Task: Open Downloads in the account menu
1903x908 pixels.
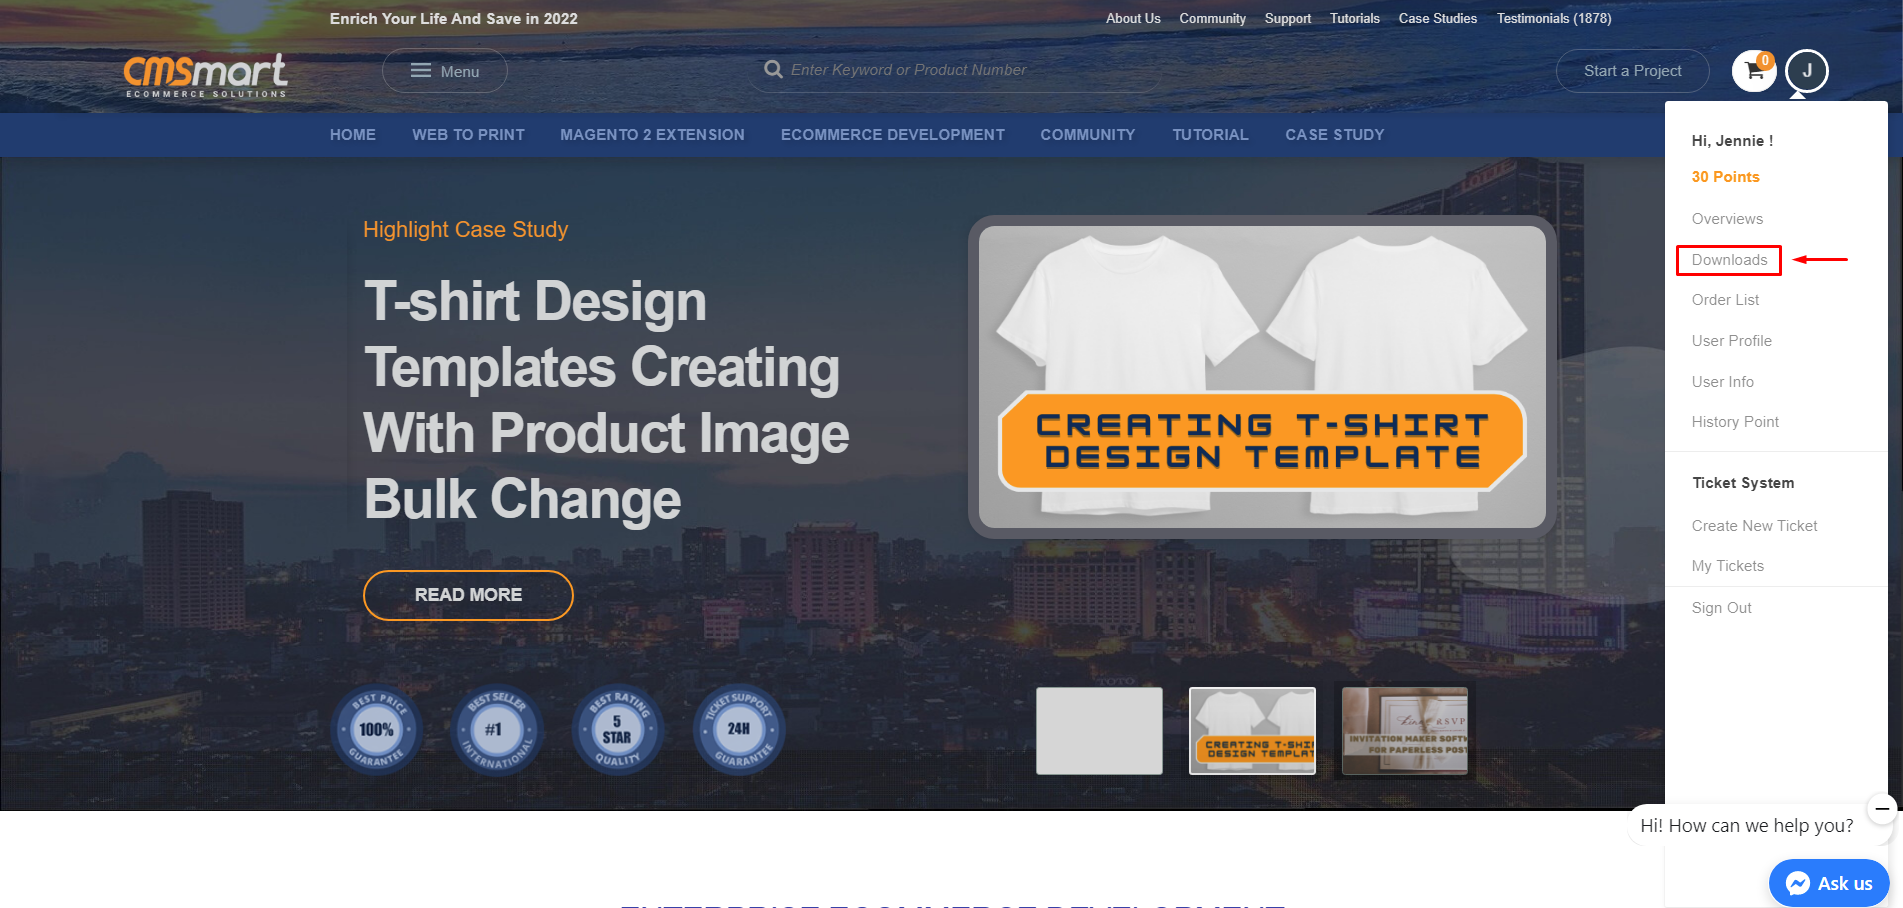Action: pyautogui.click(x=1729, y=260)
